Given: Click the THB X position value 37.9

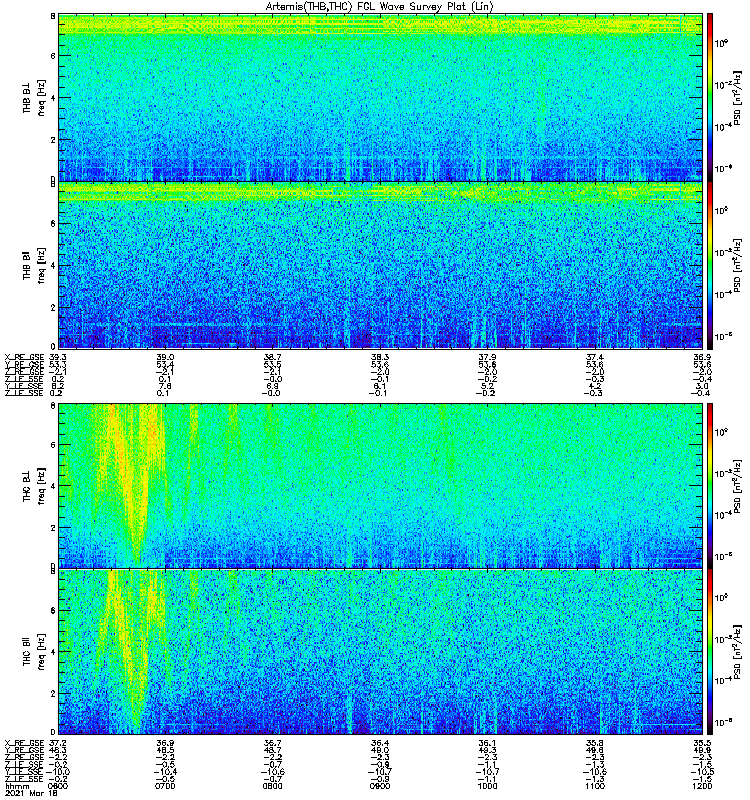Looking at the screenshot, I should pyautogui.click(x=487, y=357).
